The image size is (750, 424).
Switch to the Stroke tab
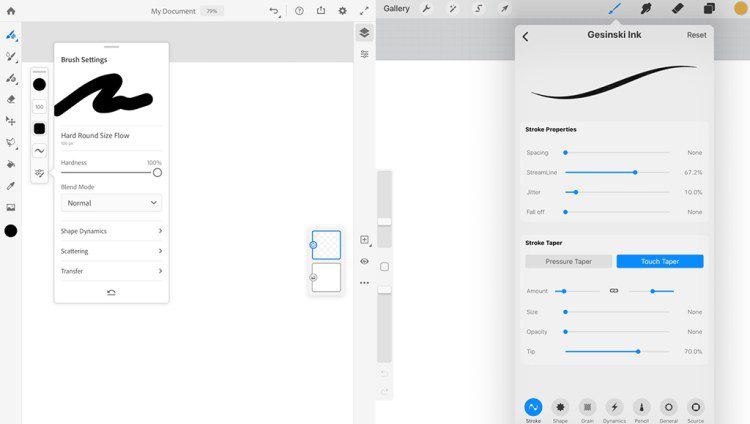coord(533,411)
